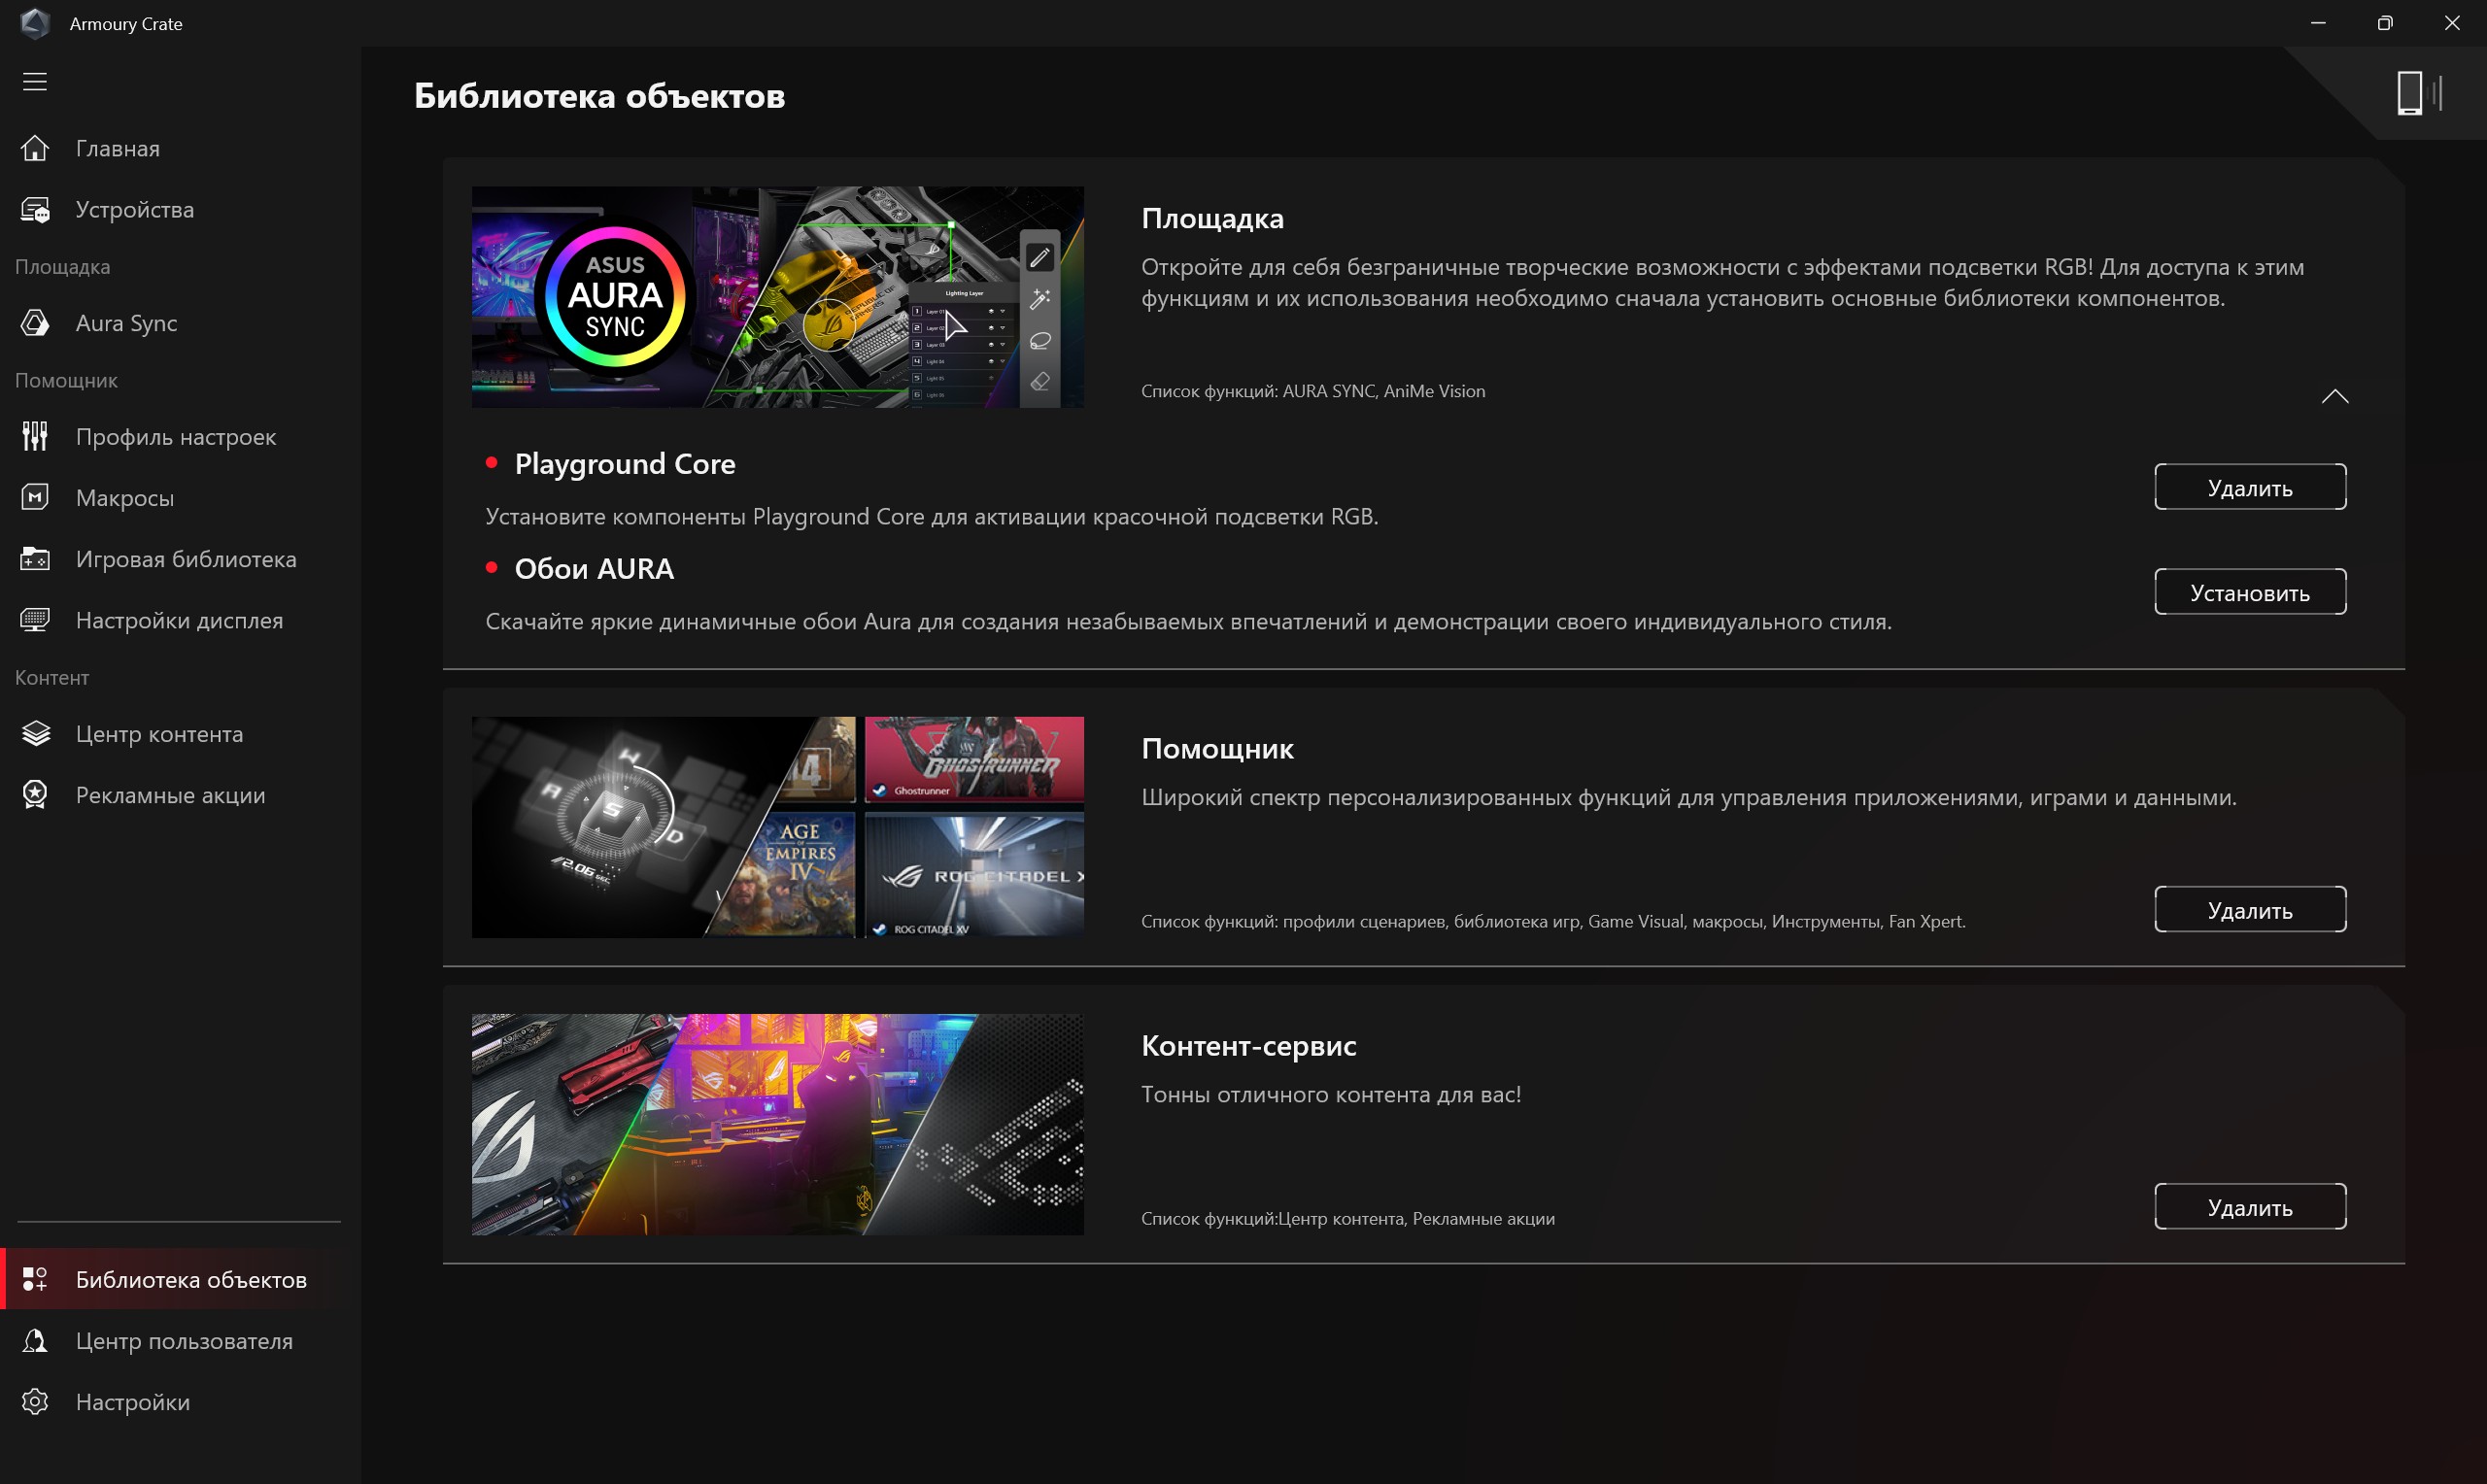Image resolution: width=2487 pixels, height=1484 pixels.
Task: Open Центр контента page
Action: click(x=180, y=734)
